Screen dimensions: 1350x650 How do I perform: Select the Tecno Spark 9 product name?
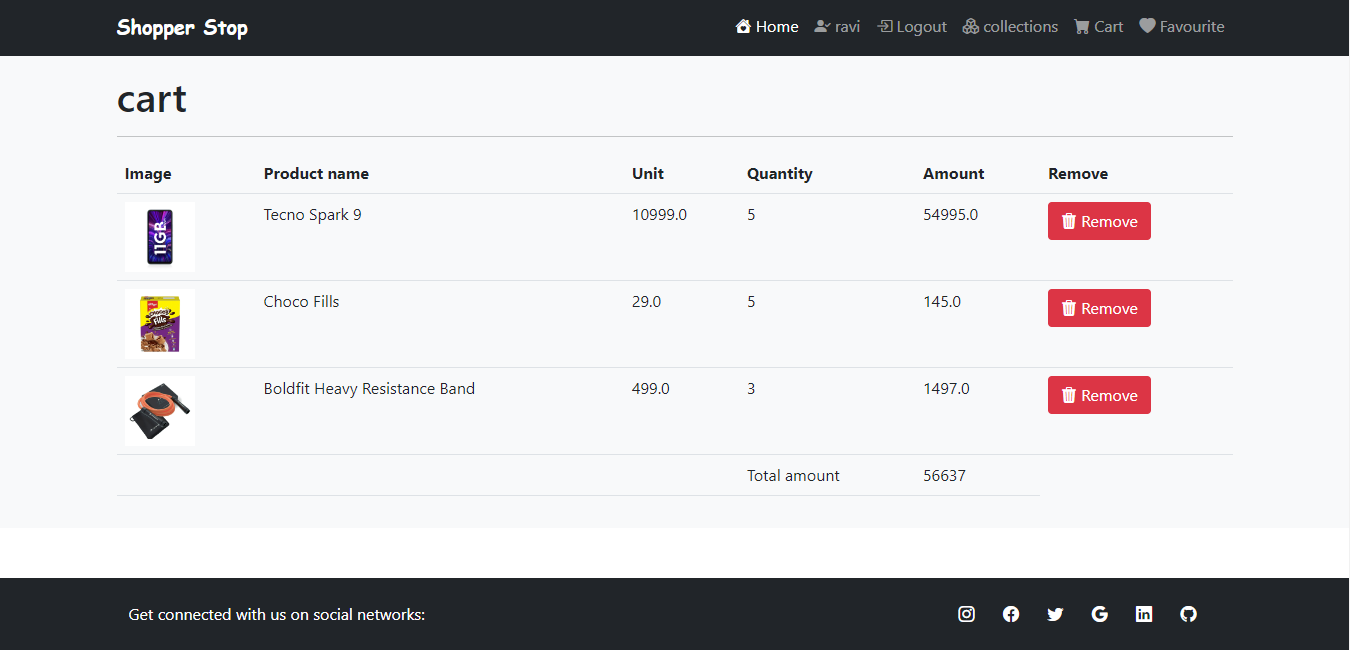click(x=313, y=214)
